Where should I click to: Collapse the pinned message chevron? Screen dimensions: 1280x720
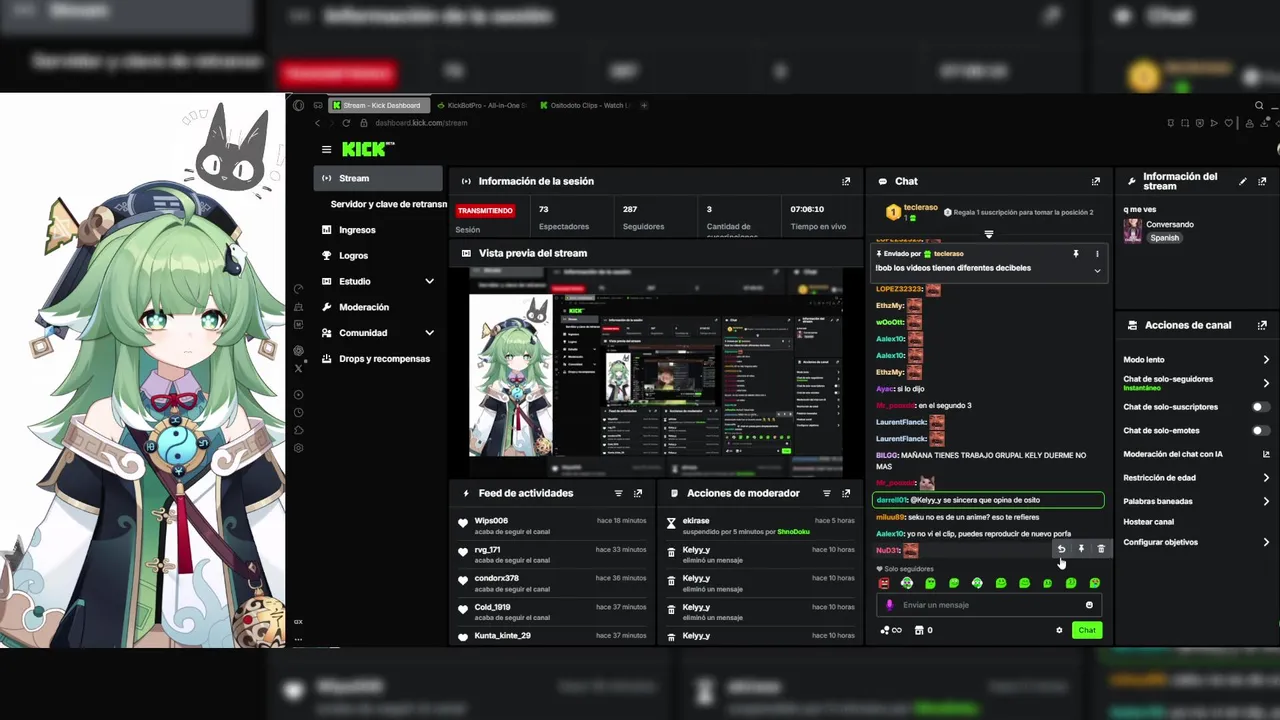1097,271
